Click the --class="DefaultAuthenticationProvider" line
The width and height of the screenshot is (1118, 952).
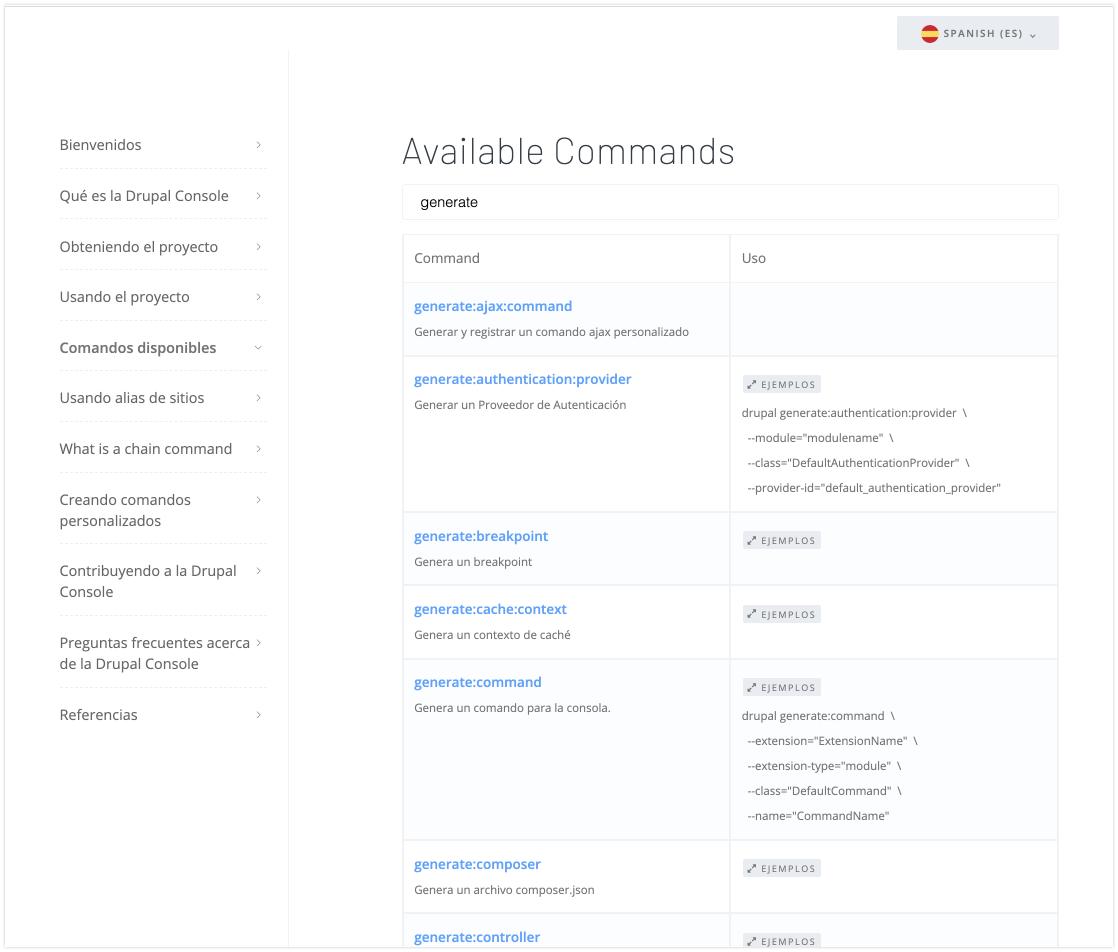pyautogui.click(x=858, y=463)
